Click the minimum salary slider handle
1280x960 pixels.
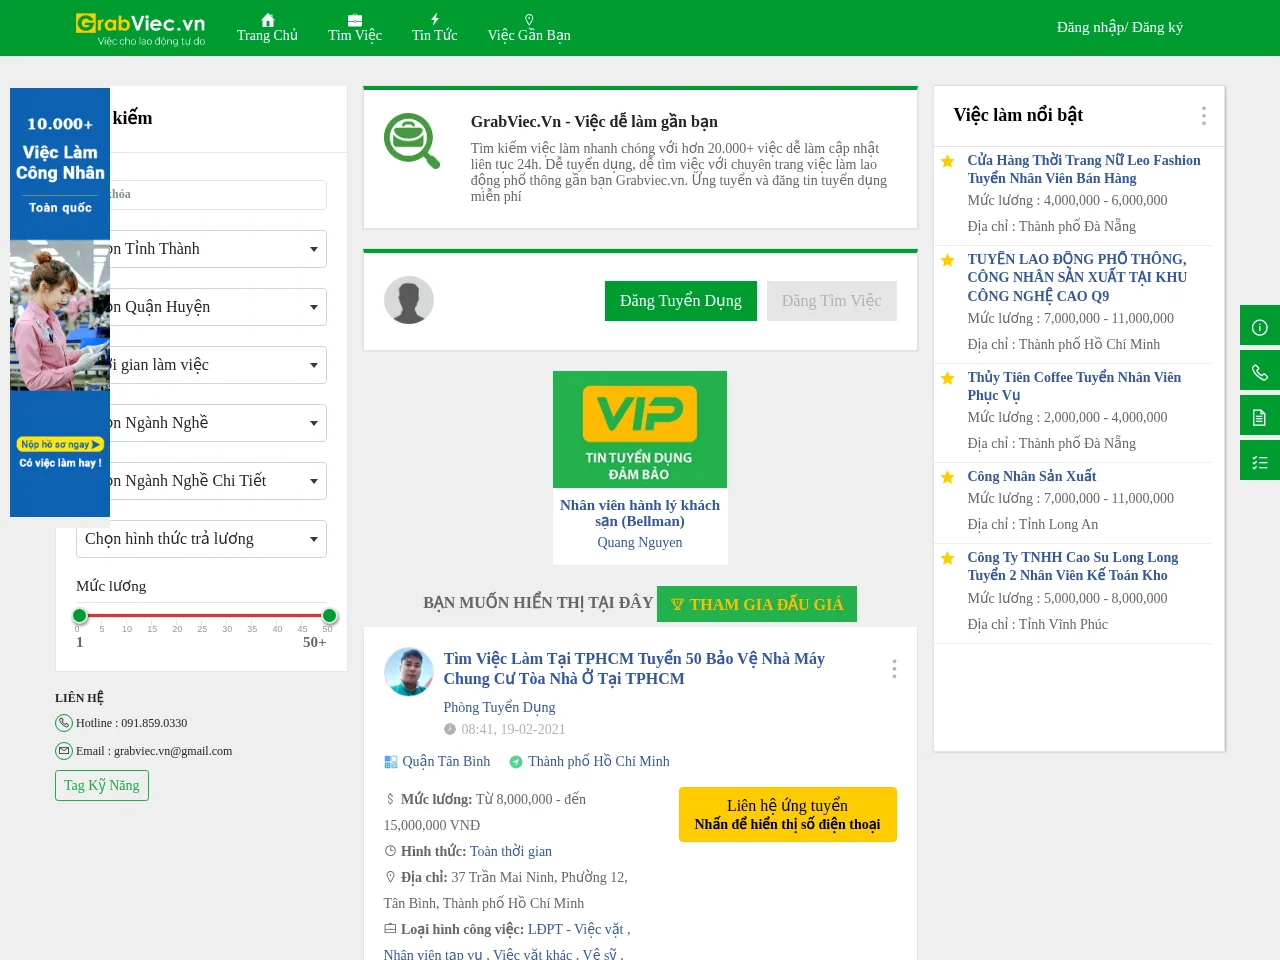click(x=80, y=616)
